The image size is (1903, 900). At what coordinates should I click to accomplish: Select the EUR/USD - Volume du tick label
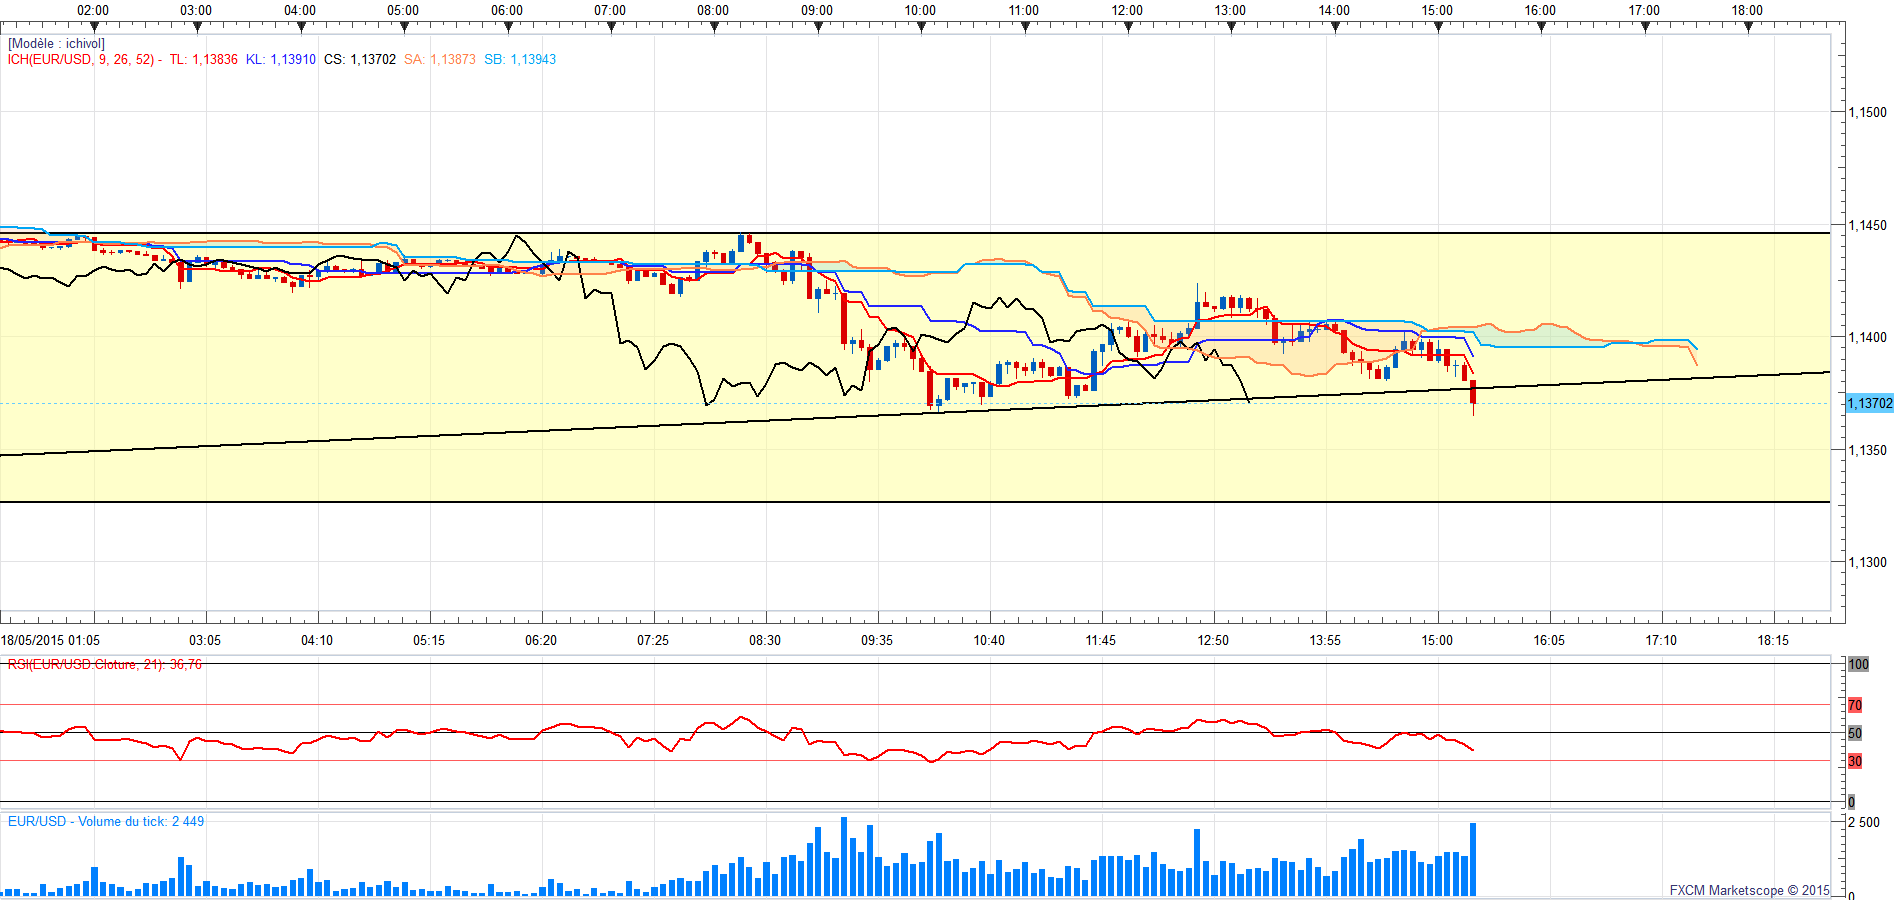pyautogui.click(x=106, y=822)
